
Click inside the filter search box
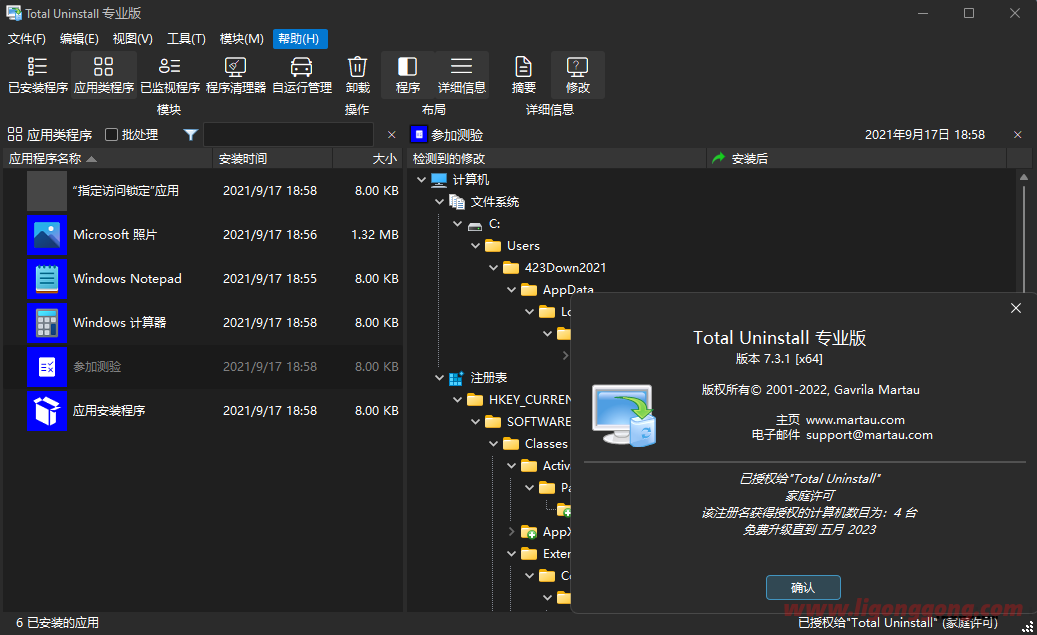point(290,133)
